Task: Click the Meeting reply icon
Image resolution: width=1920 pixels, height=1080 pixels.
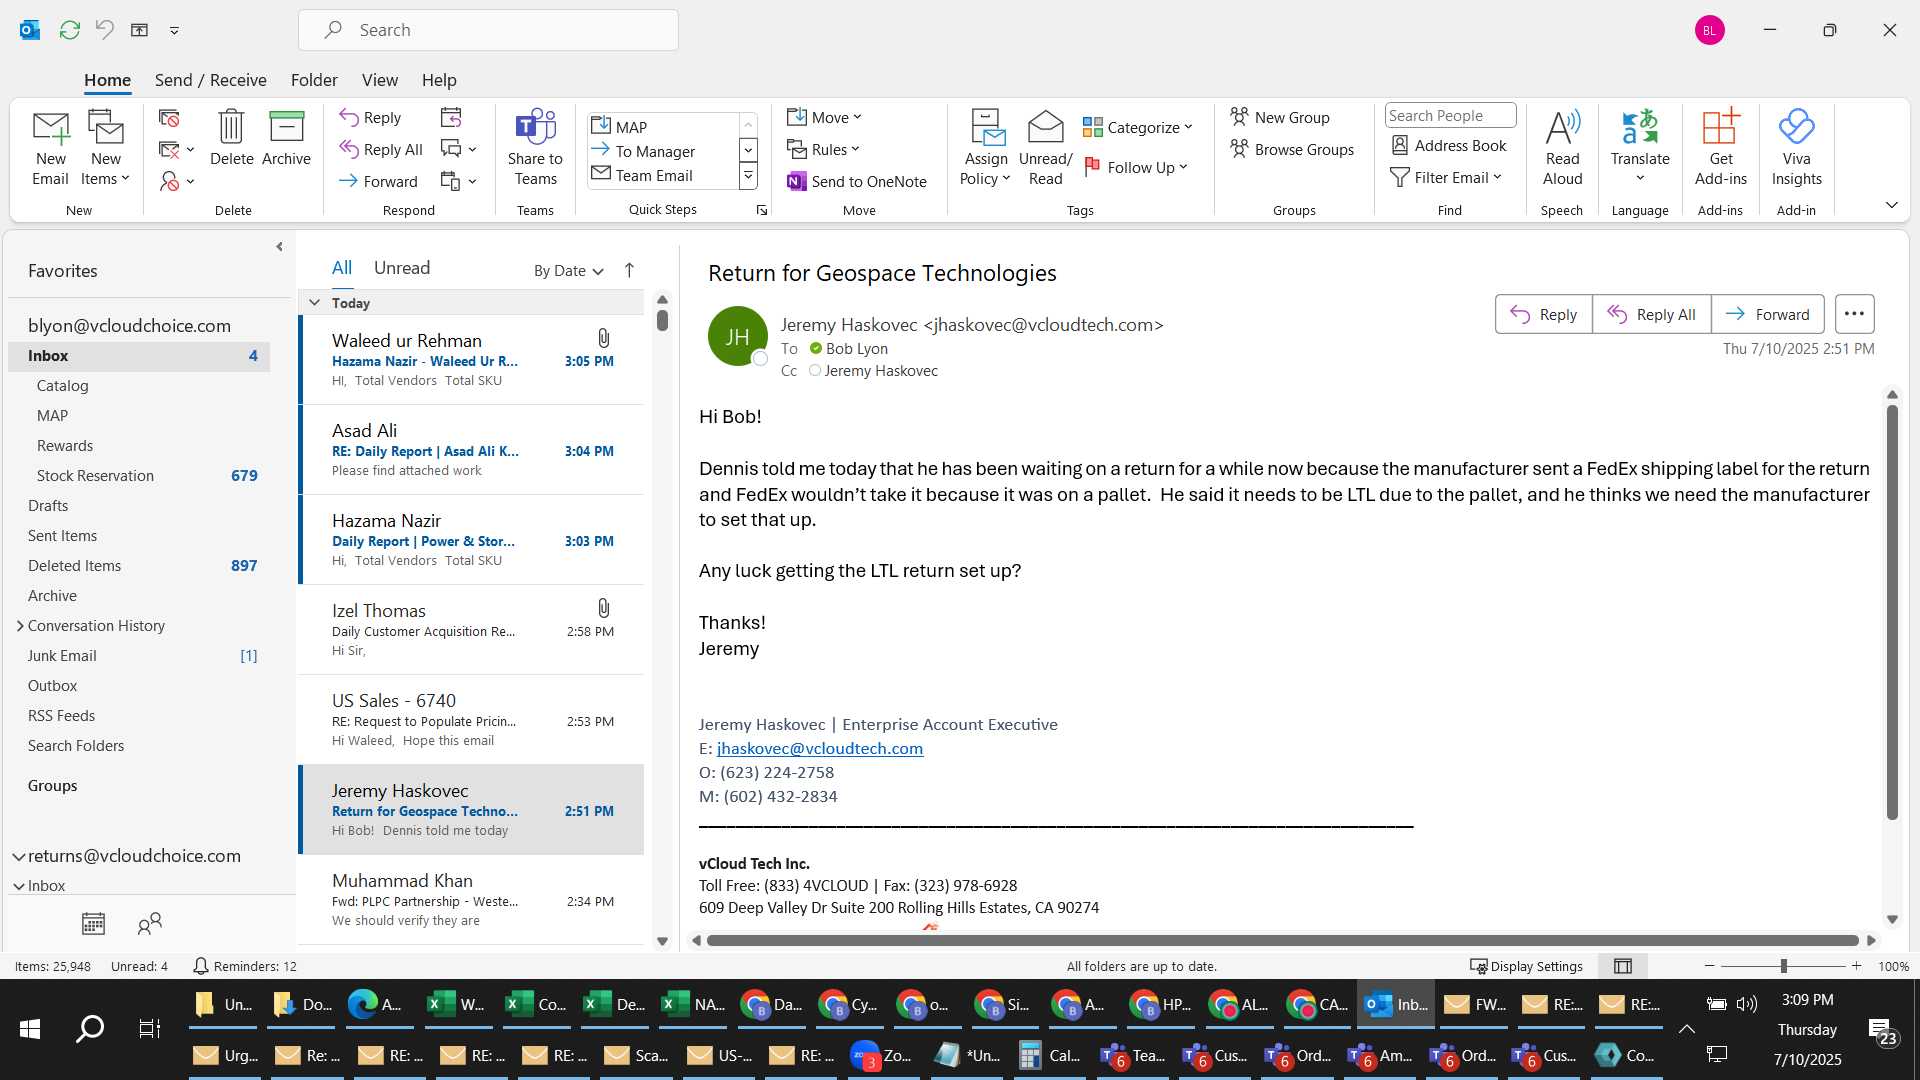Action: pyautogui.click(x=451, y=117)
